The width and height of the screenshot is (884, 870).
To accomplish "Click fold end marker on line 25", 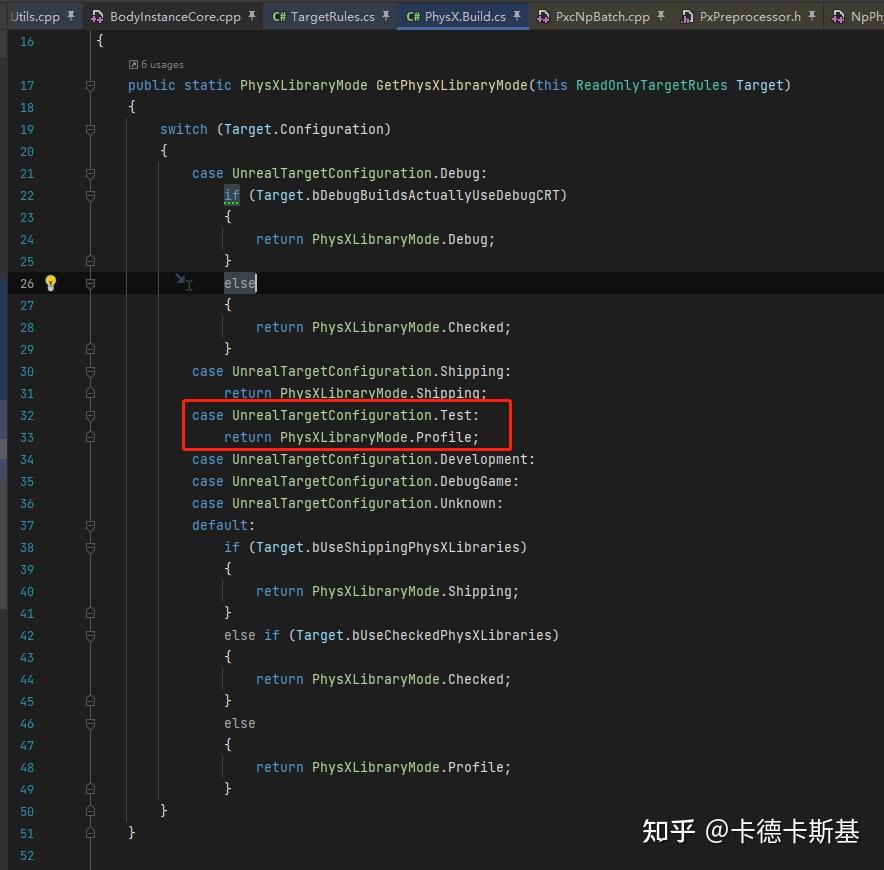I will (90, 261).
